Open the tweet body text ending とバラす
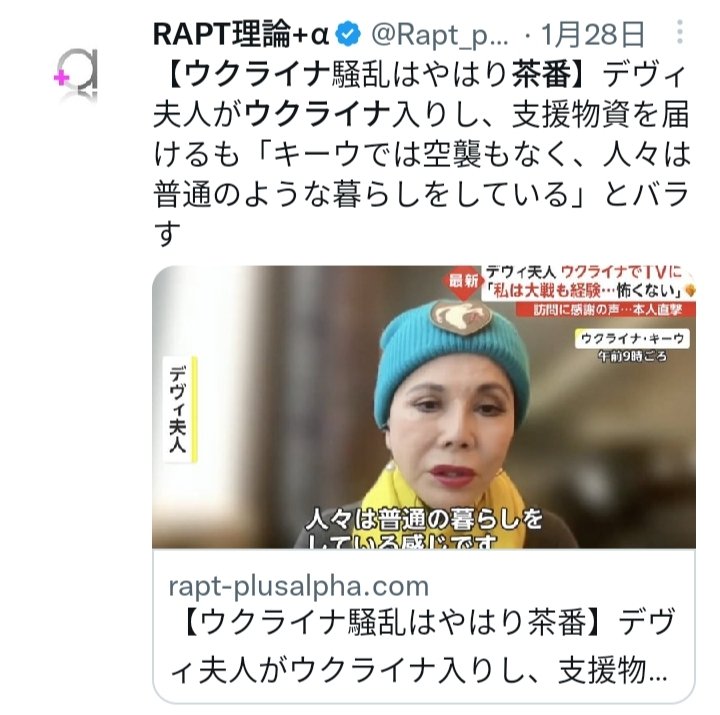 tap(422, 154)
